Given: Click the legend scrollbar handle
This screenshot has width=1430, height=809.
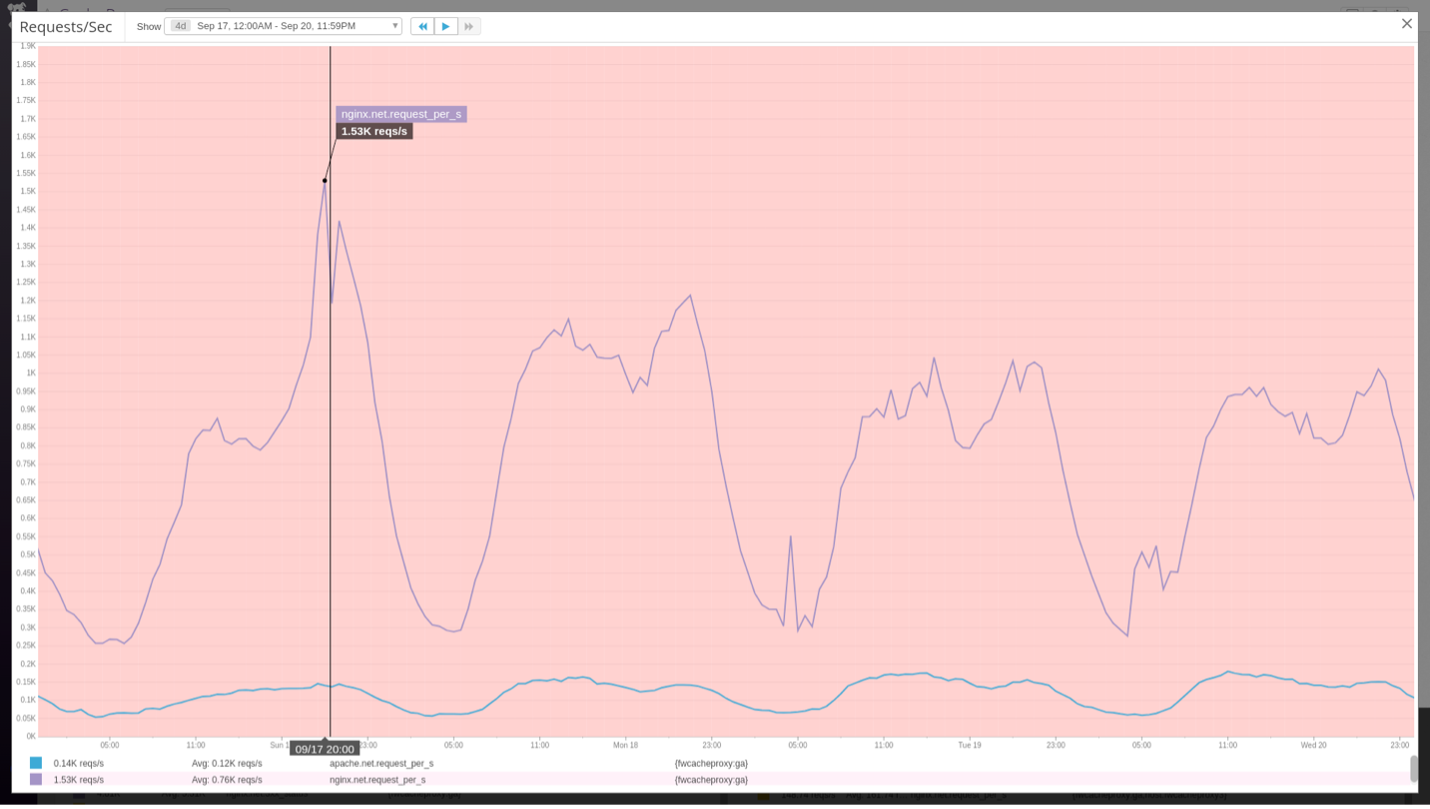Looking at the screenshot, I should [x=1413, y=768].
